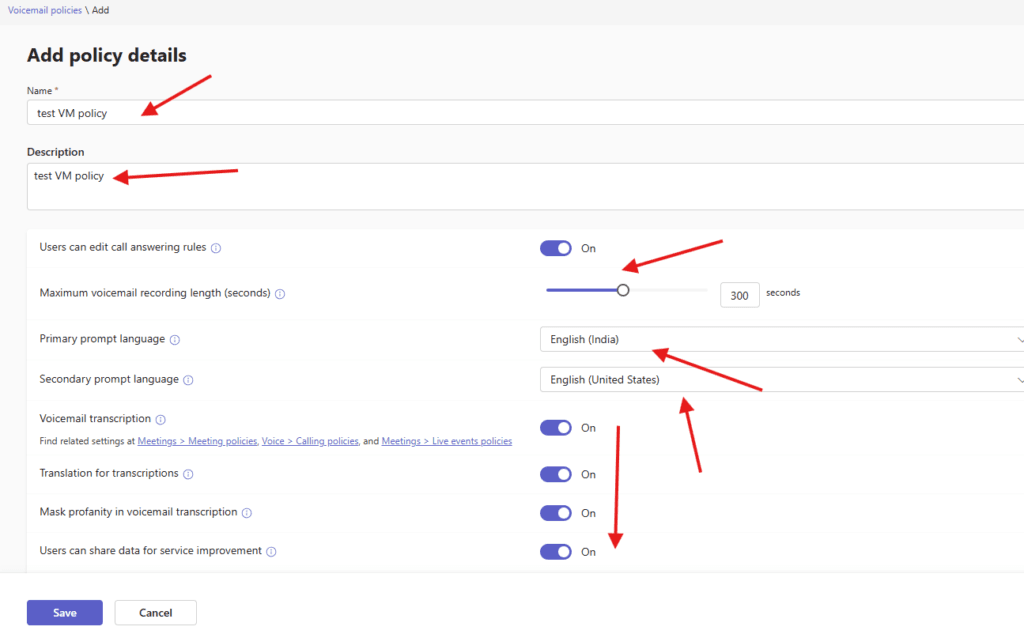Turn off Voicemail transcription toggle
The height and width of the screenshot is (634, 1024).
point(556,428)
